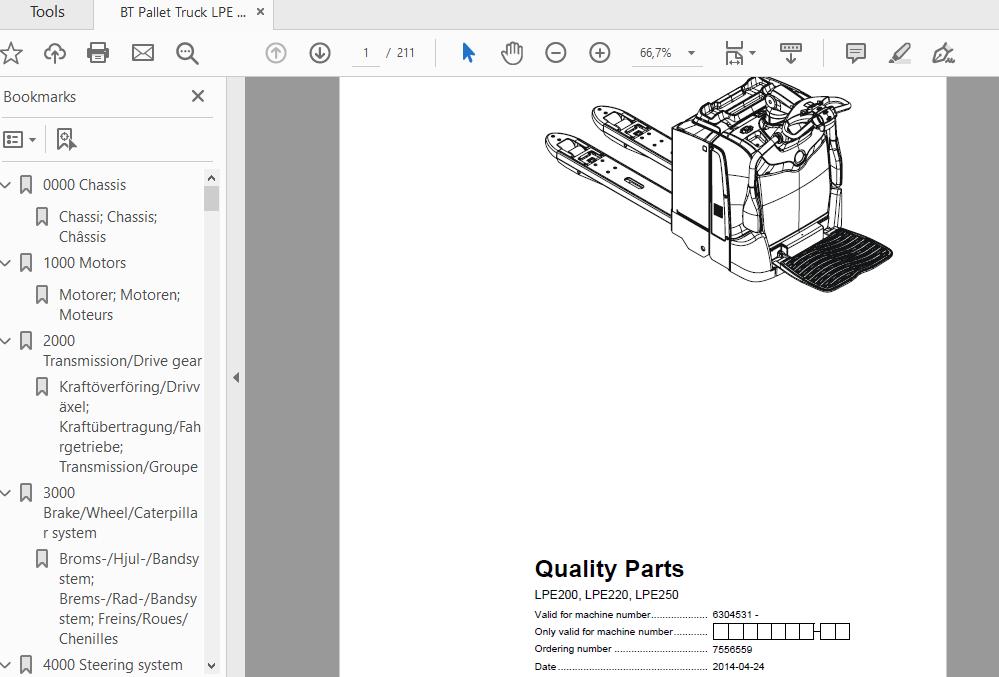Click the Quality Parts heading
The width and height of the screenshot is (999, 677).
coord(608,569)
